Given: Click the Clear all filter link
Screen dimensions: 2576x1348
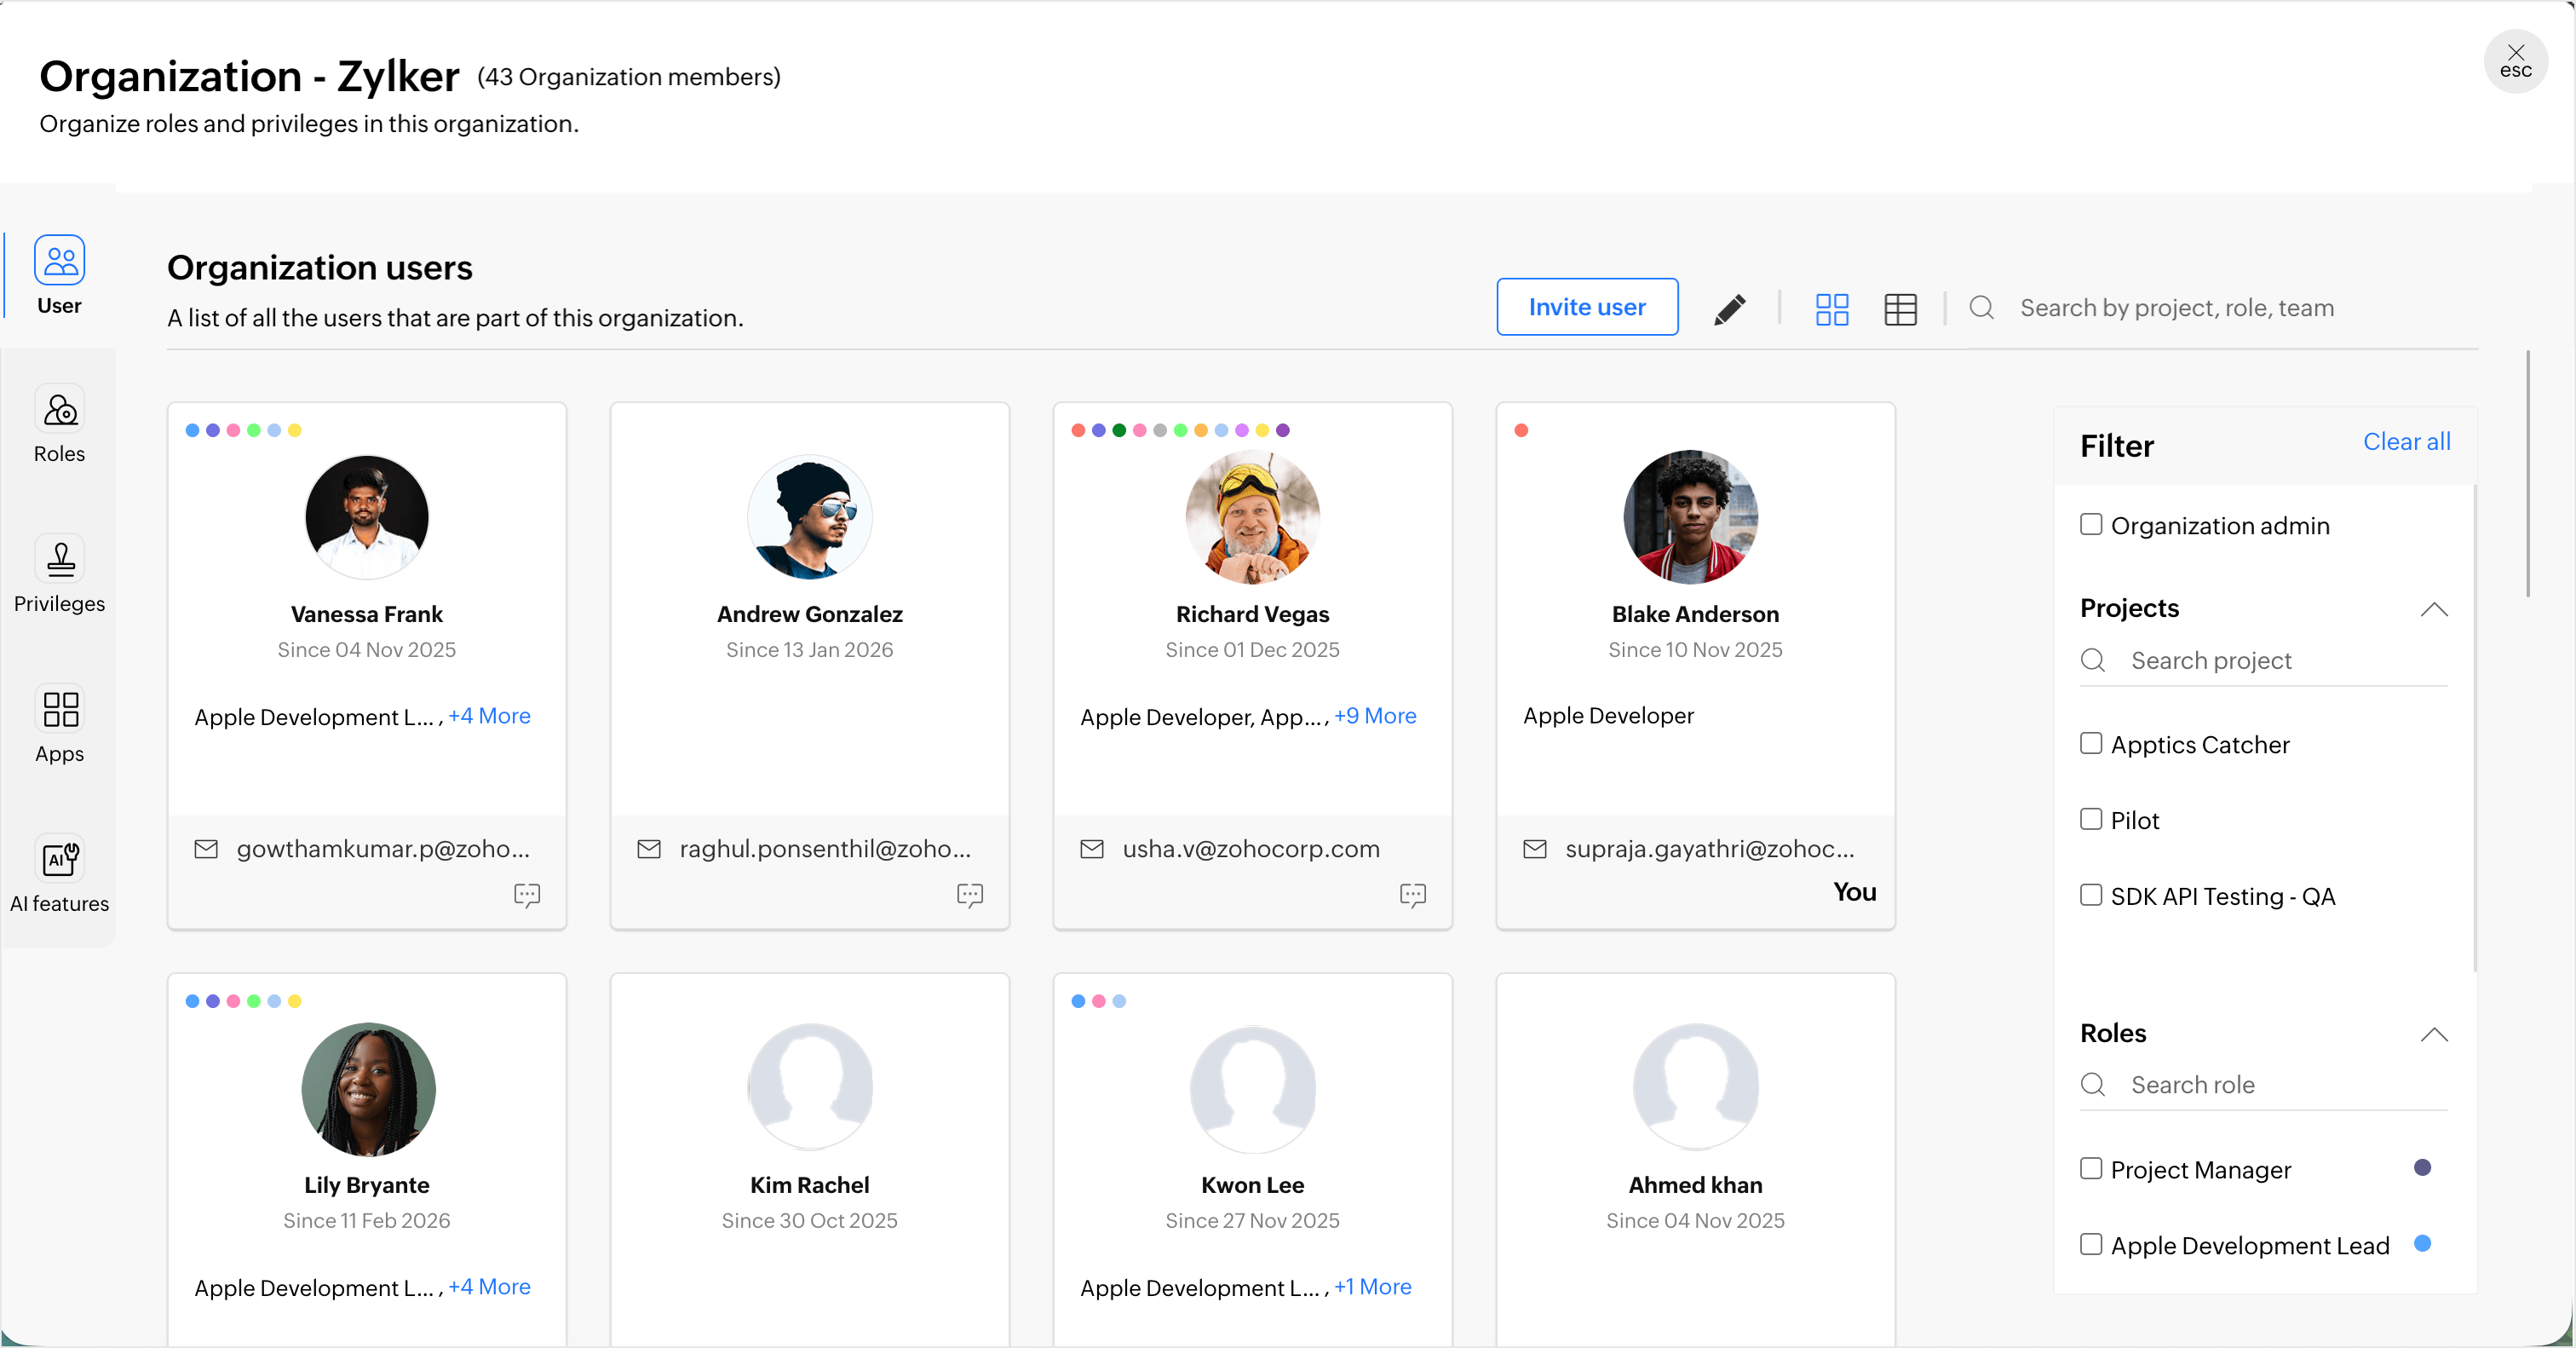Looking at the screenshot, I should click(2405, 441).
